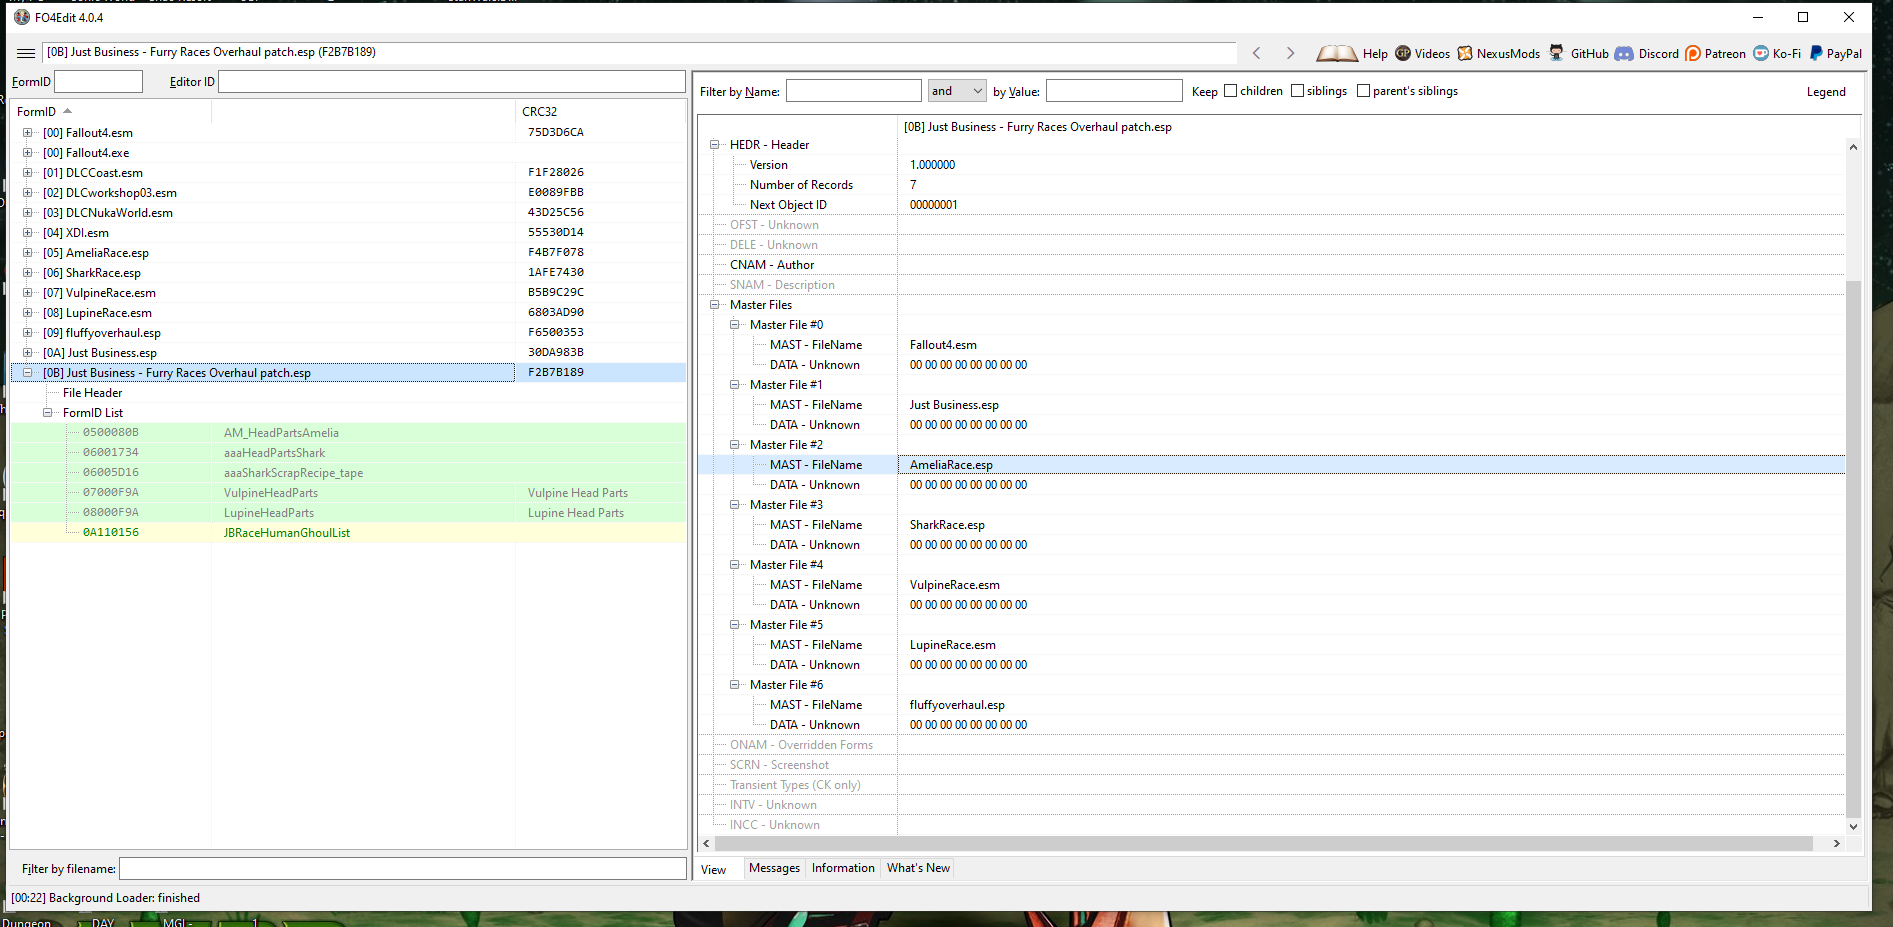The image size is (1893, 927).
Task: Expand the [01] DLCCoast.esm tree node
Action: coord(27,172)
